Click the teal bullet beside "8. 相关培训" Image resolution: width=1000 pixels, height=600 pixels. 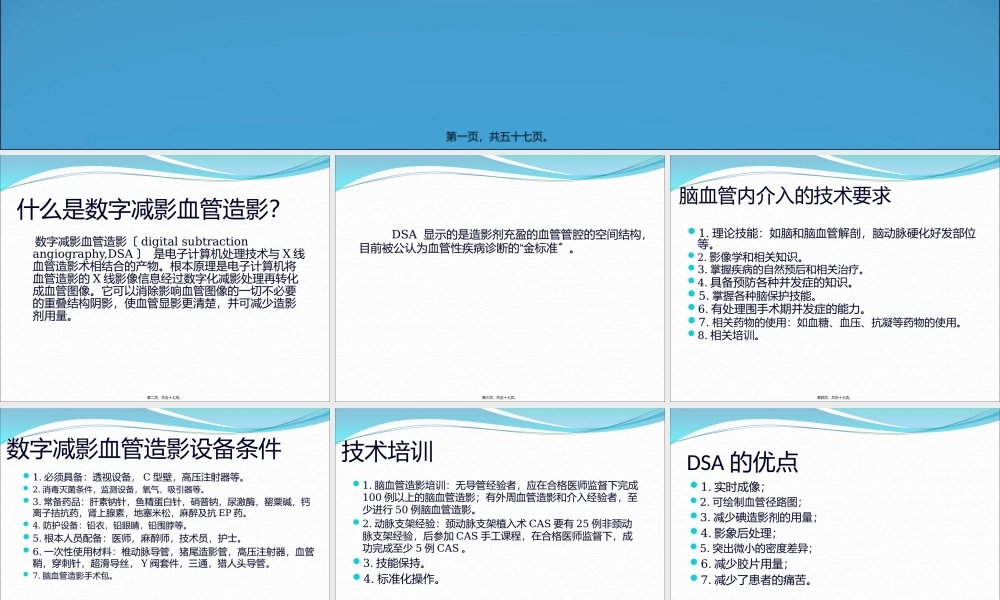click(x=691, y=335)
